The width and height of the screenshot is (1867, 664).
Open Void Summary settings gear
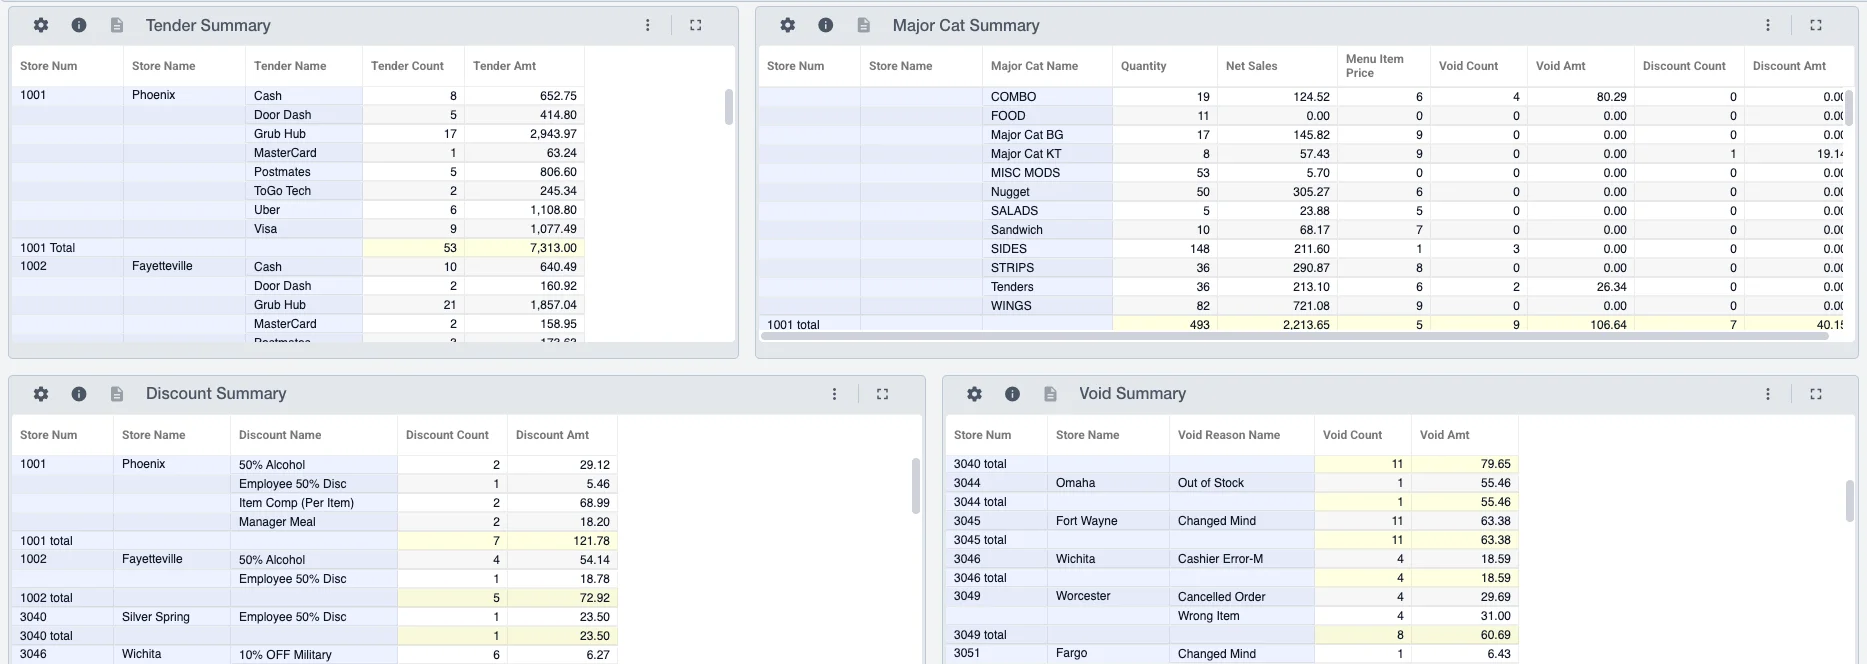(975, 394)
